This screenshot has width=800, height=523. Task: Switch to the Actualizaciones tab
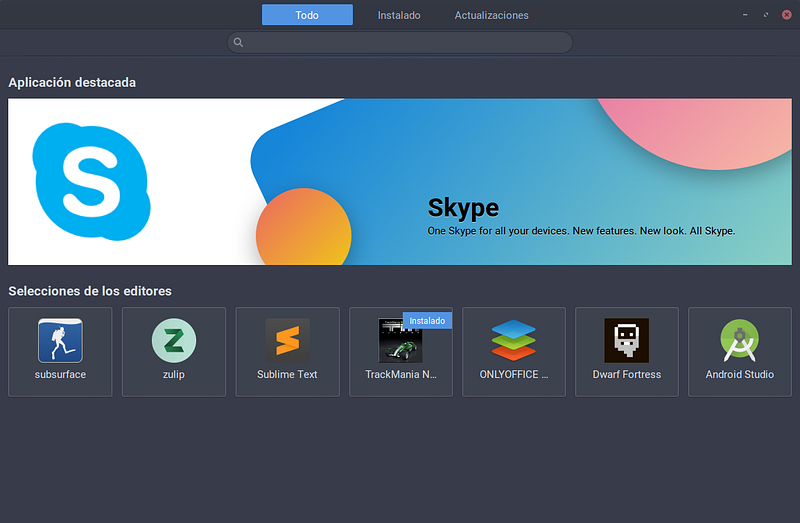click(491, 15)
